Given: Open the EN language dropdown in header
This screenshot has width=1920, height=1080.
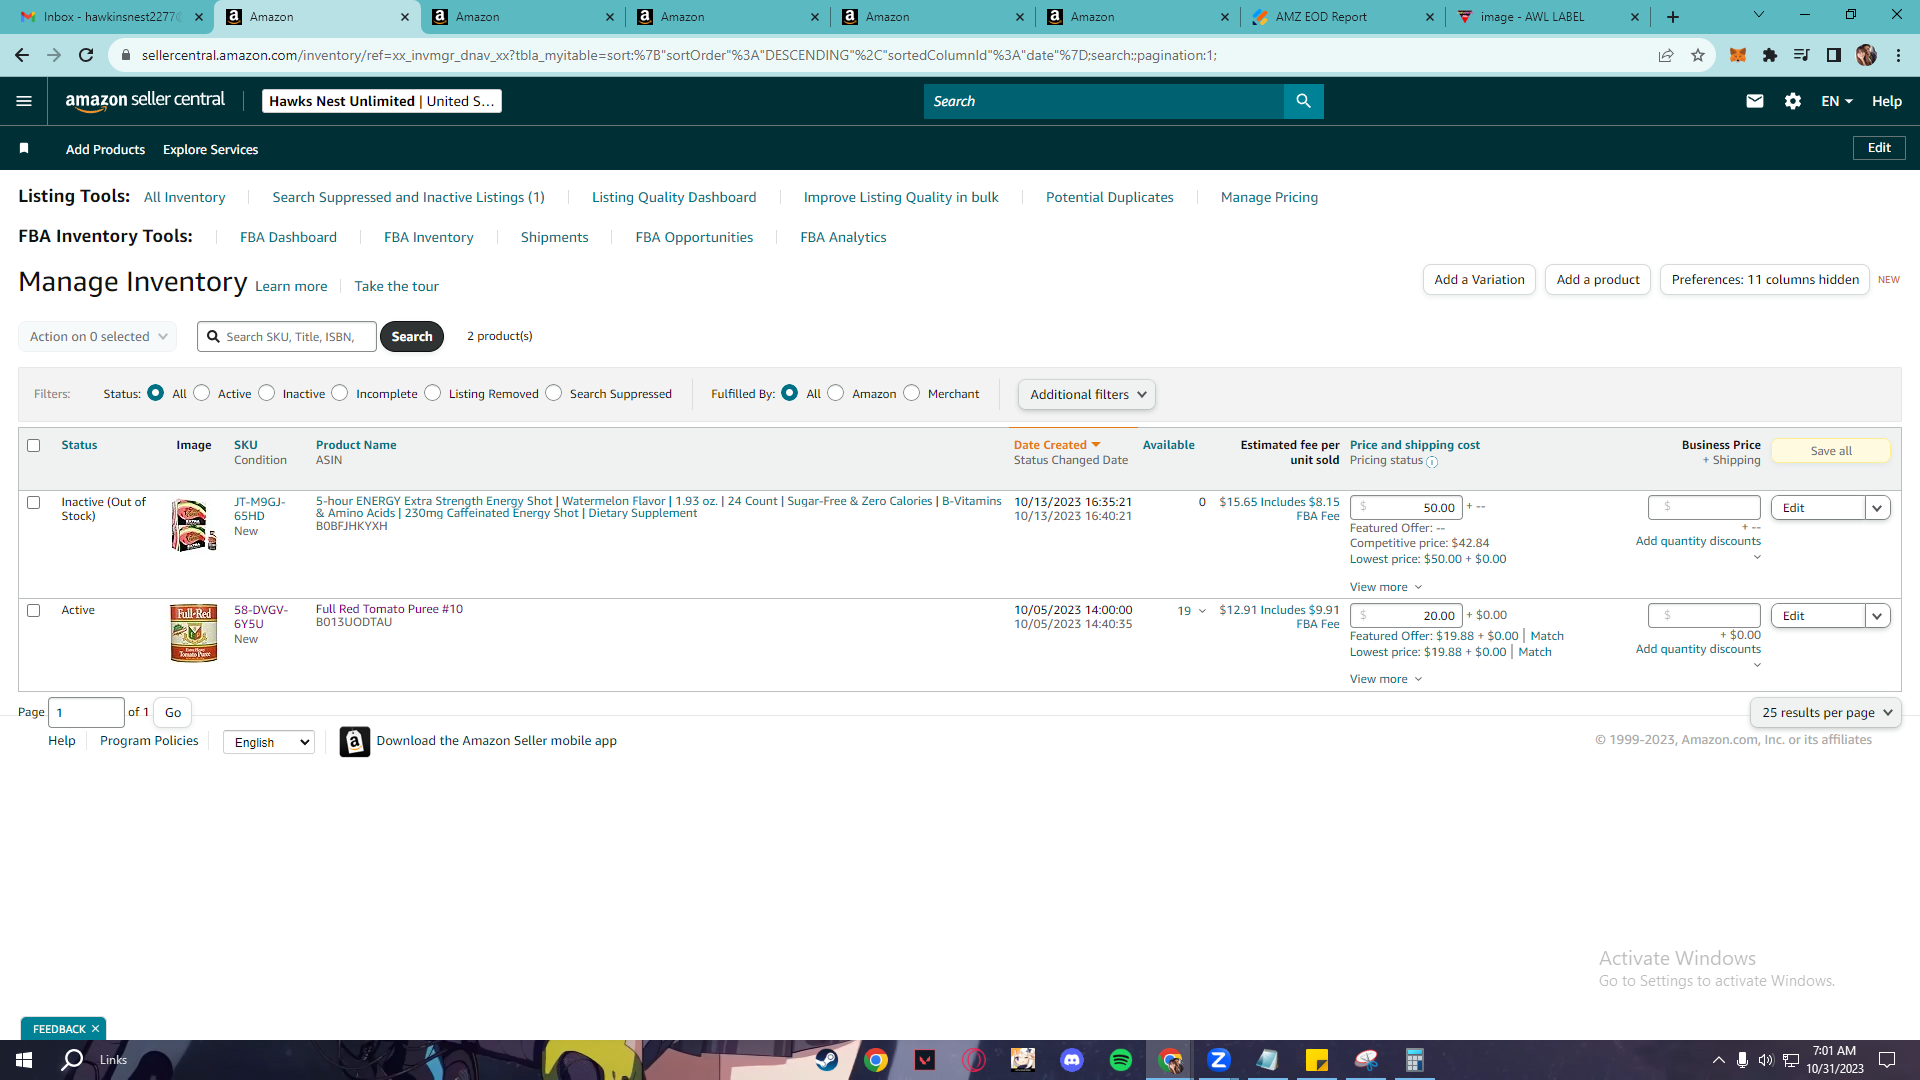Looking at the screenshot, I should coord(1837,101).
